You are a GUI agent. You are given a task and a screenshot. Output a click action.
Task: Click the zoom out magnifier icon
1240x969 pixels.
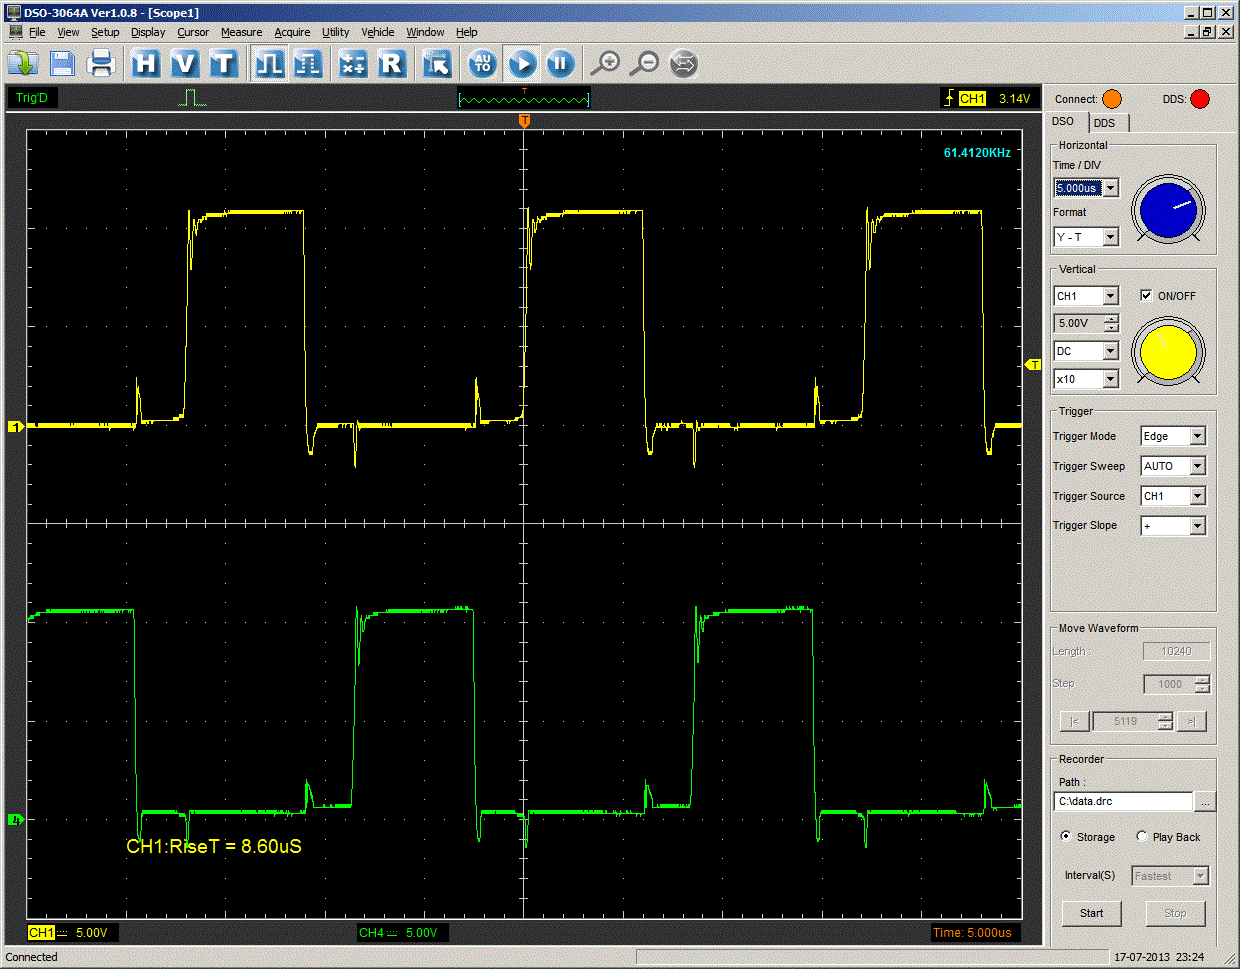click(x=645, y=64)
